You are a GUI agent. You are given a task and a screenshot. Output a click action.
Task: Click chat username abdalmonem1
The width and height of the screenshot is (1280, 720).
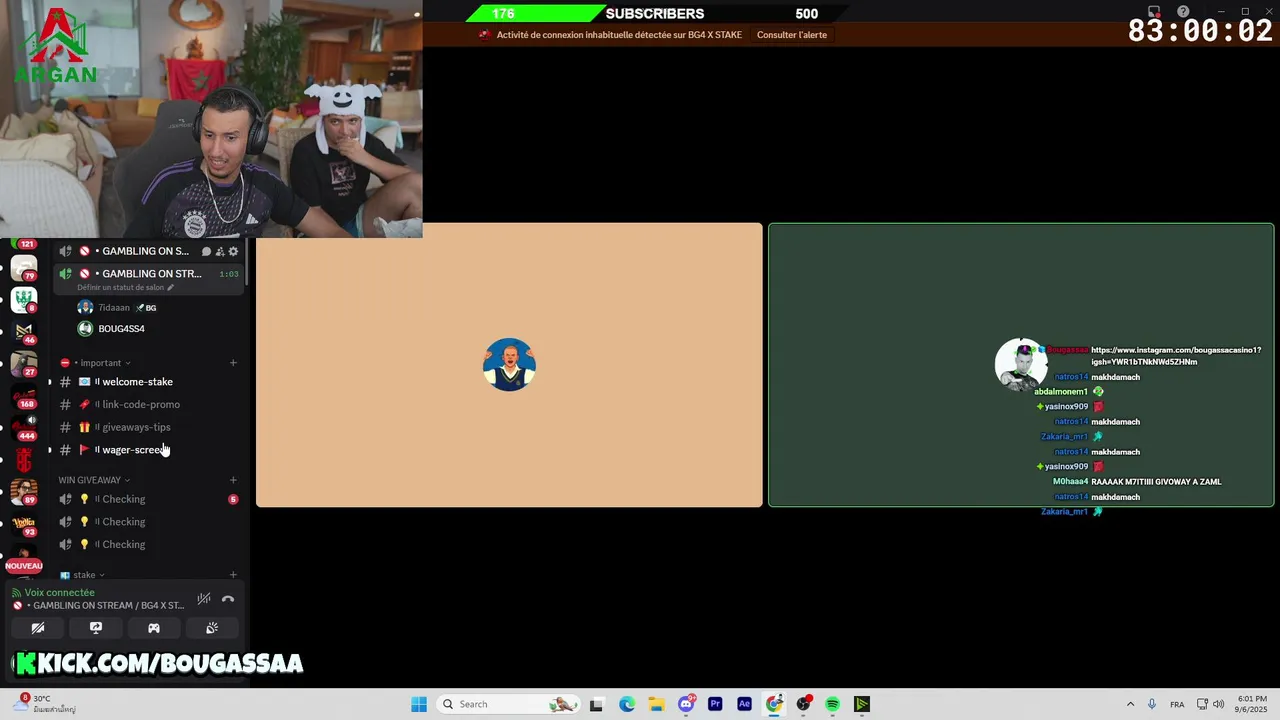[1061, 392]
